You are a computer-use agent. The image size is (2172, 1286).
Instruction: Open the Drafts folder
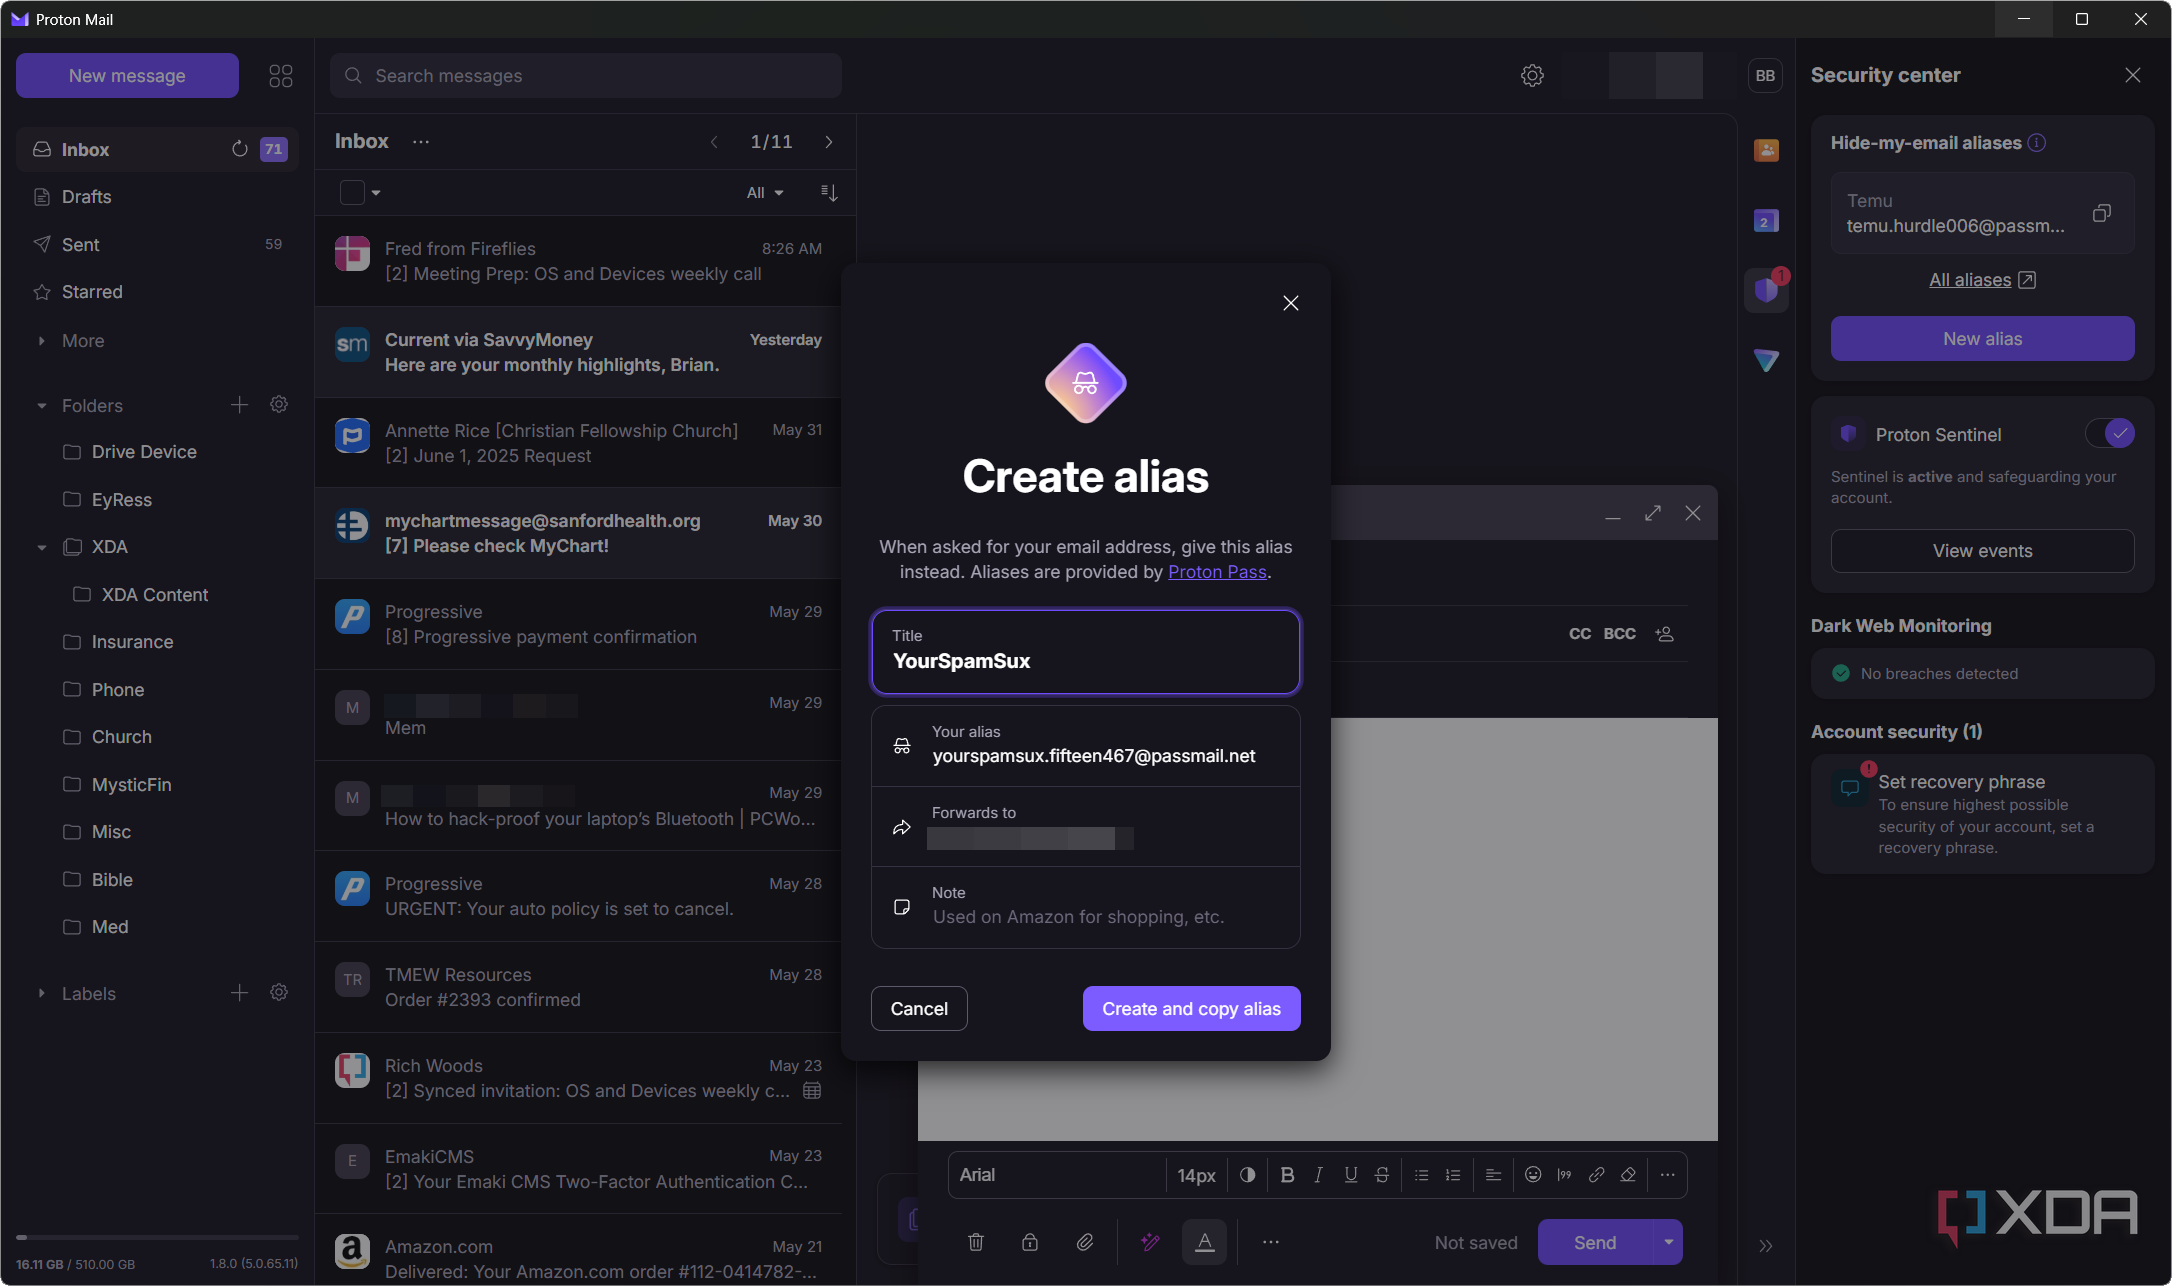point(157,197)
